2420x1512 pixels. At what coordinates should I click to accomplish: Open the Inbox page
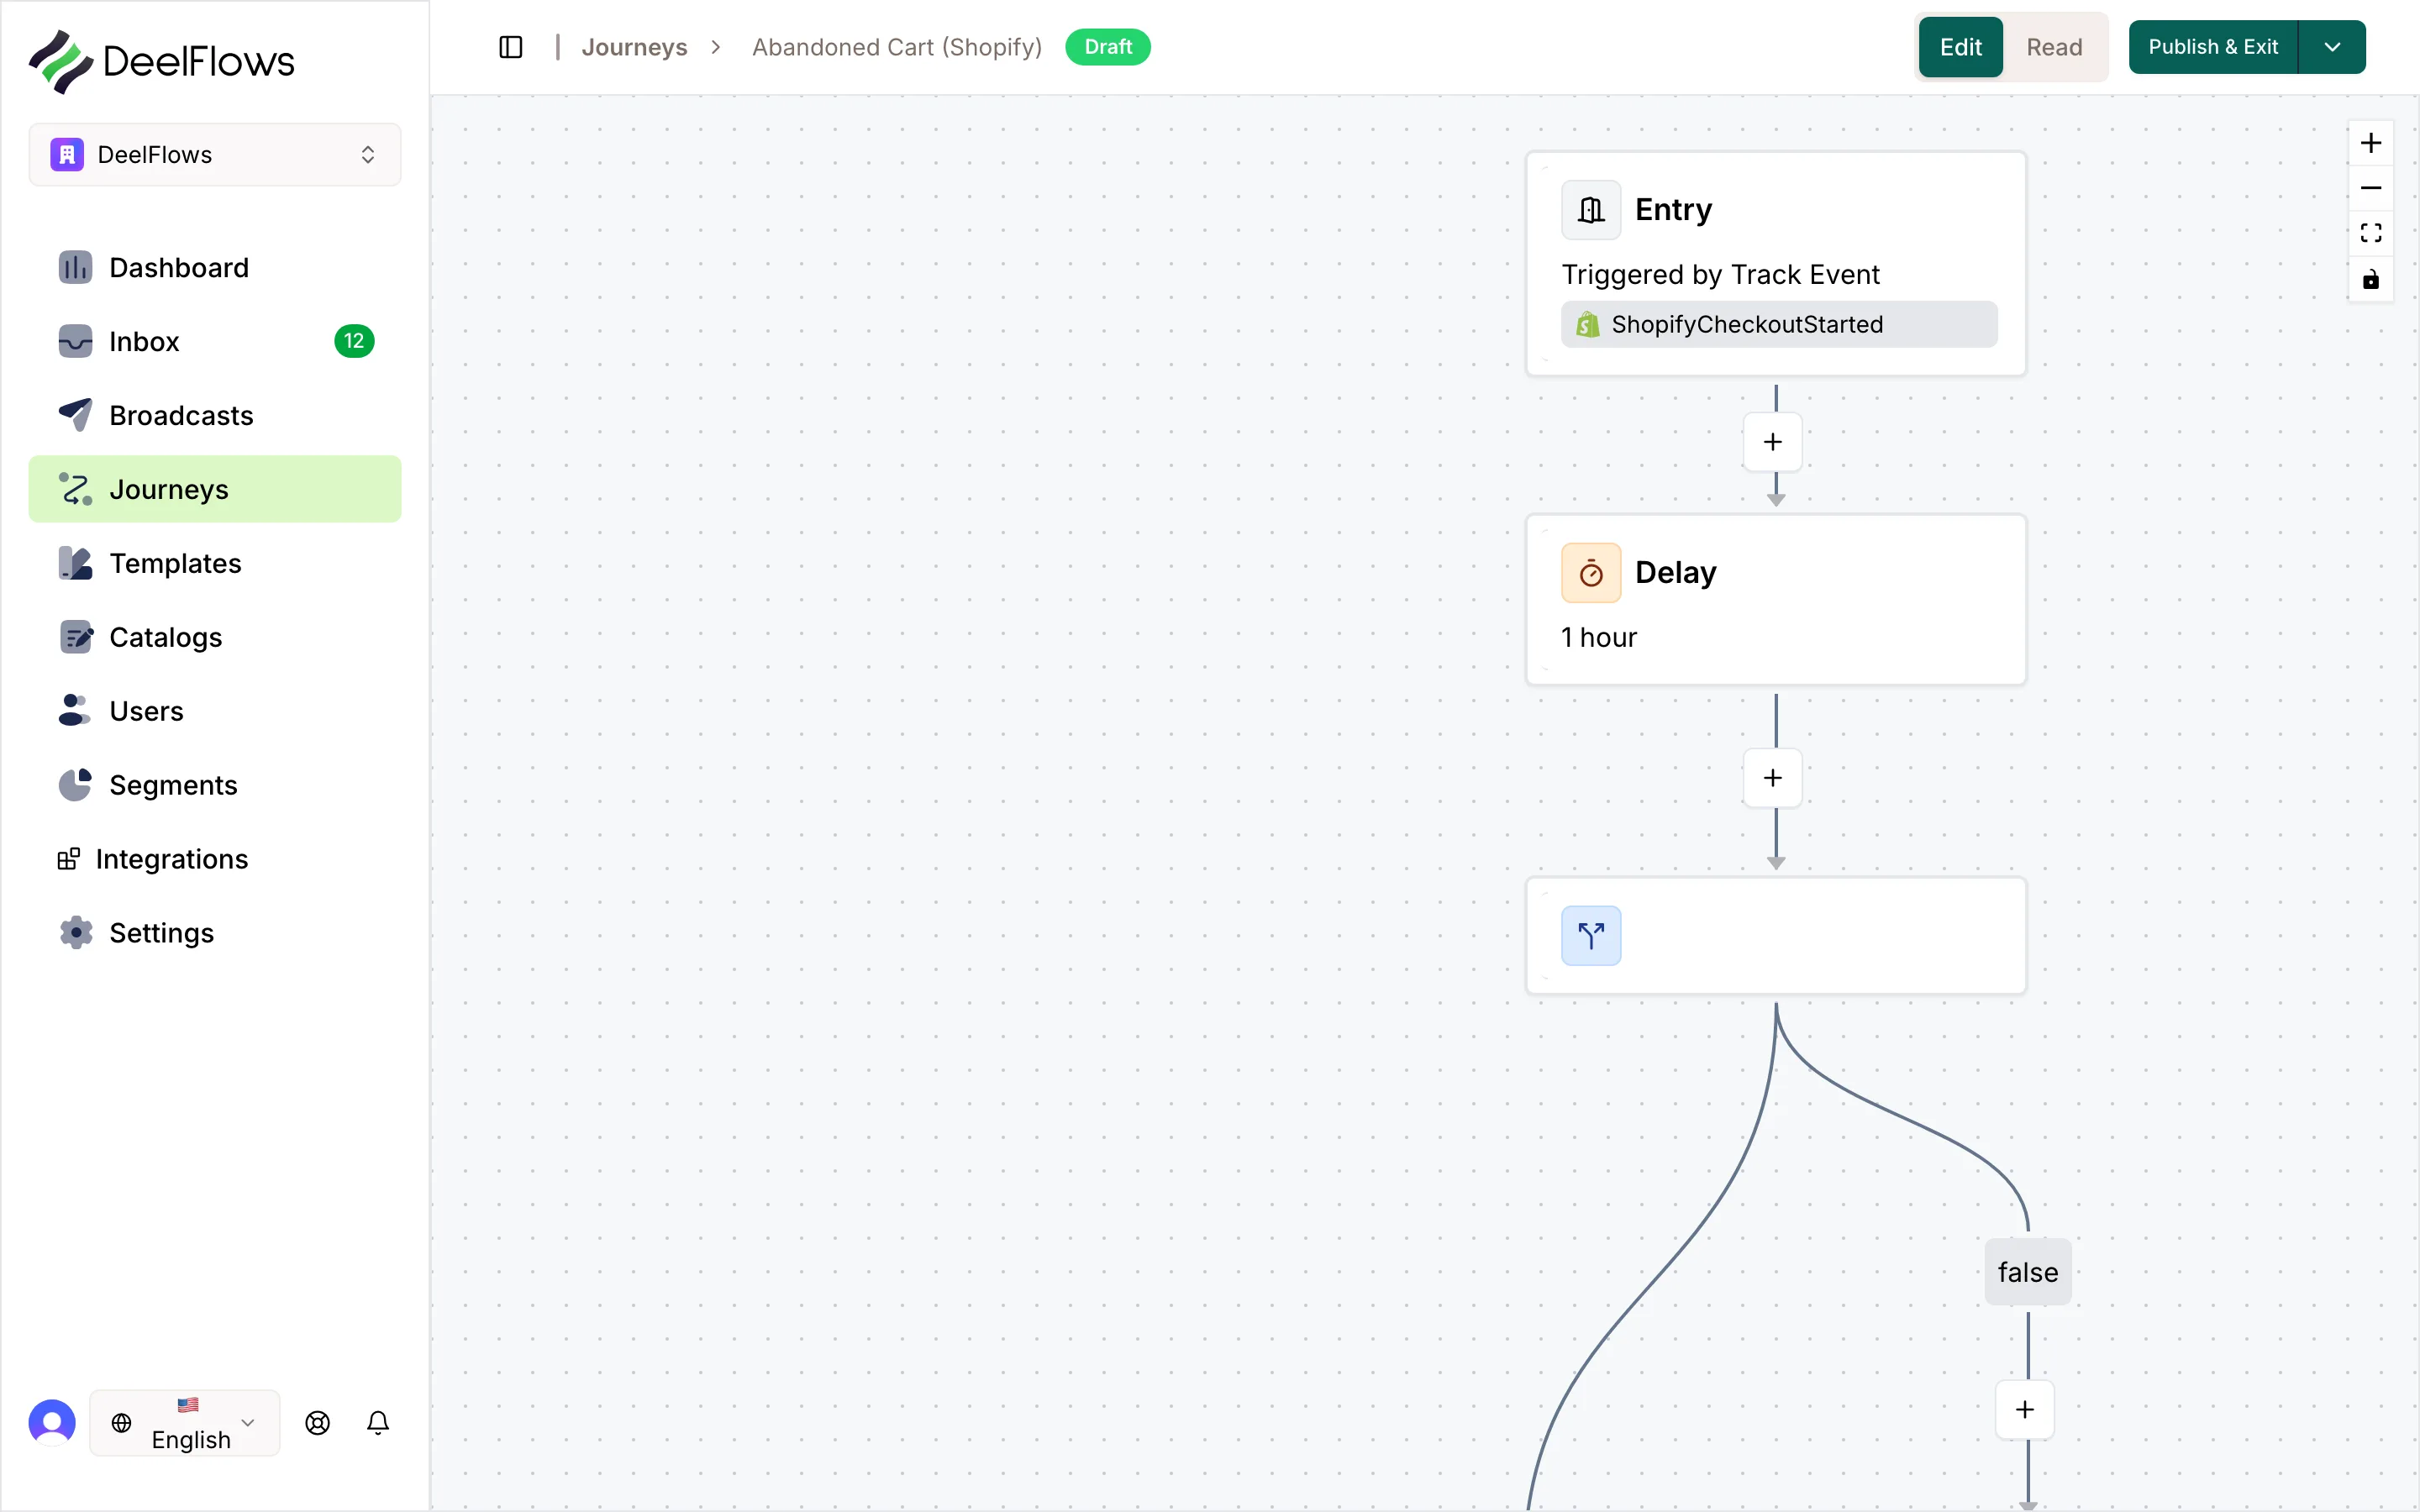coord(215,342)
